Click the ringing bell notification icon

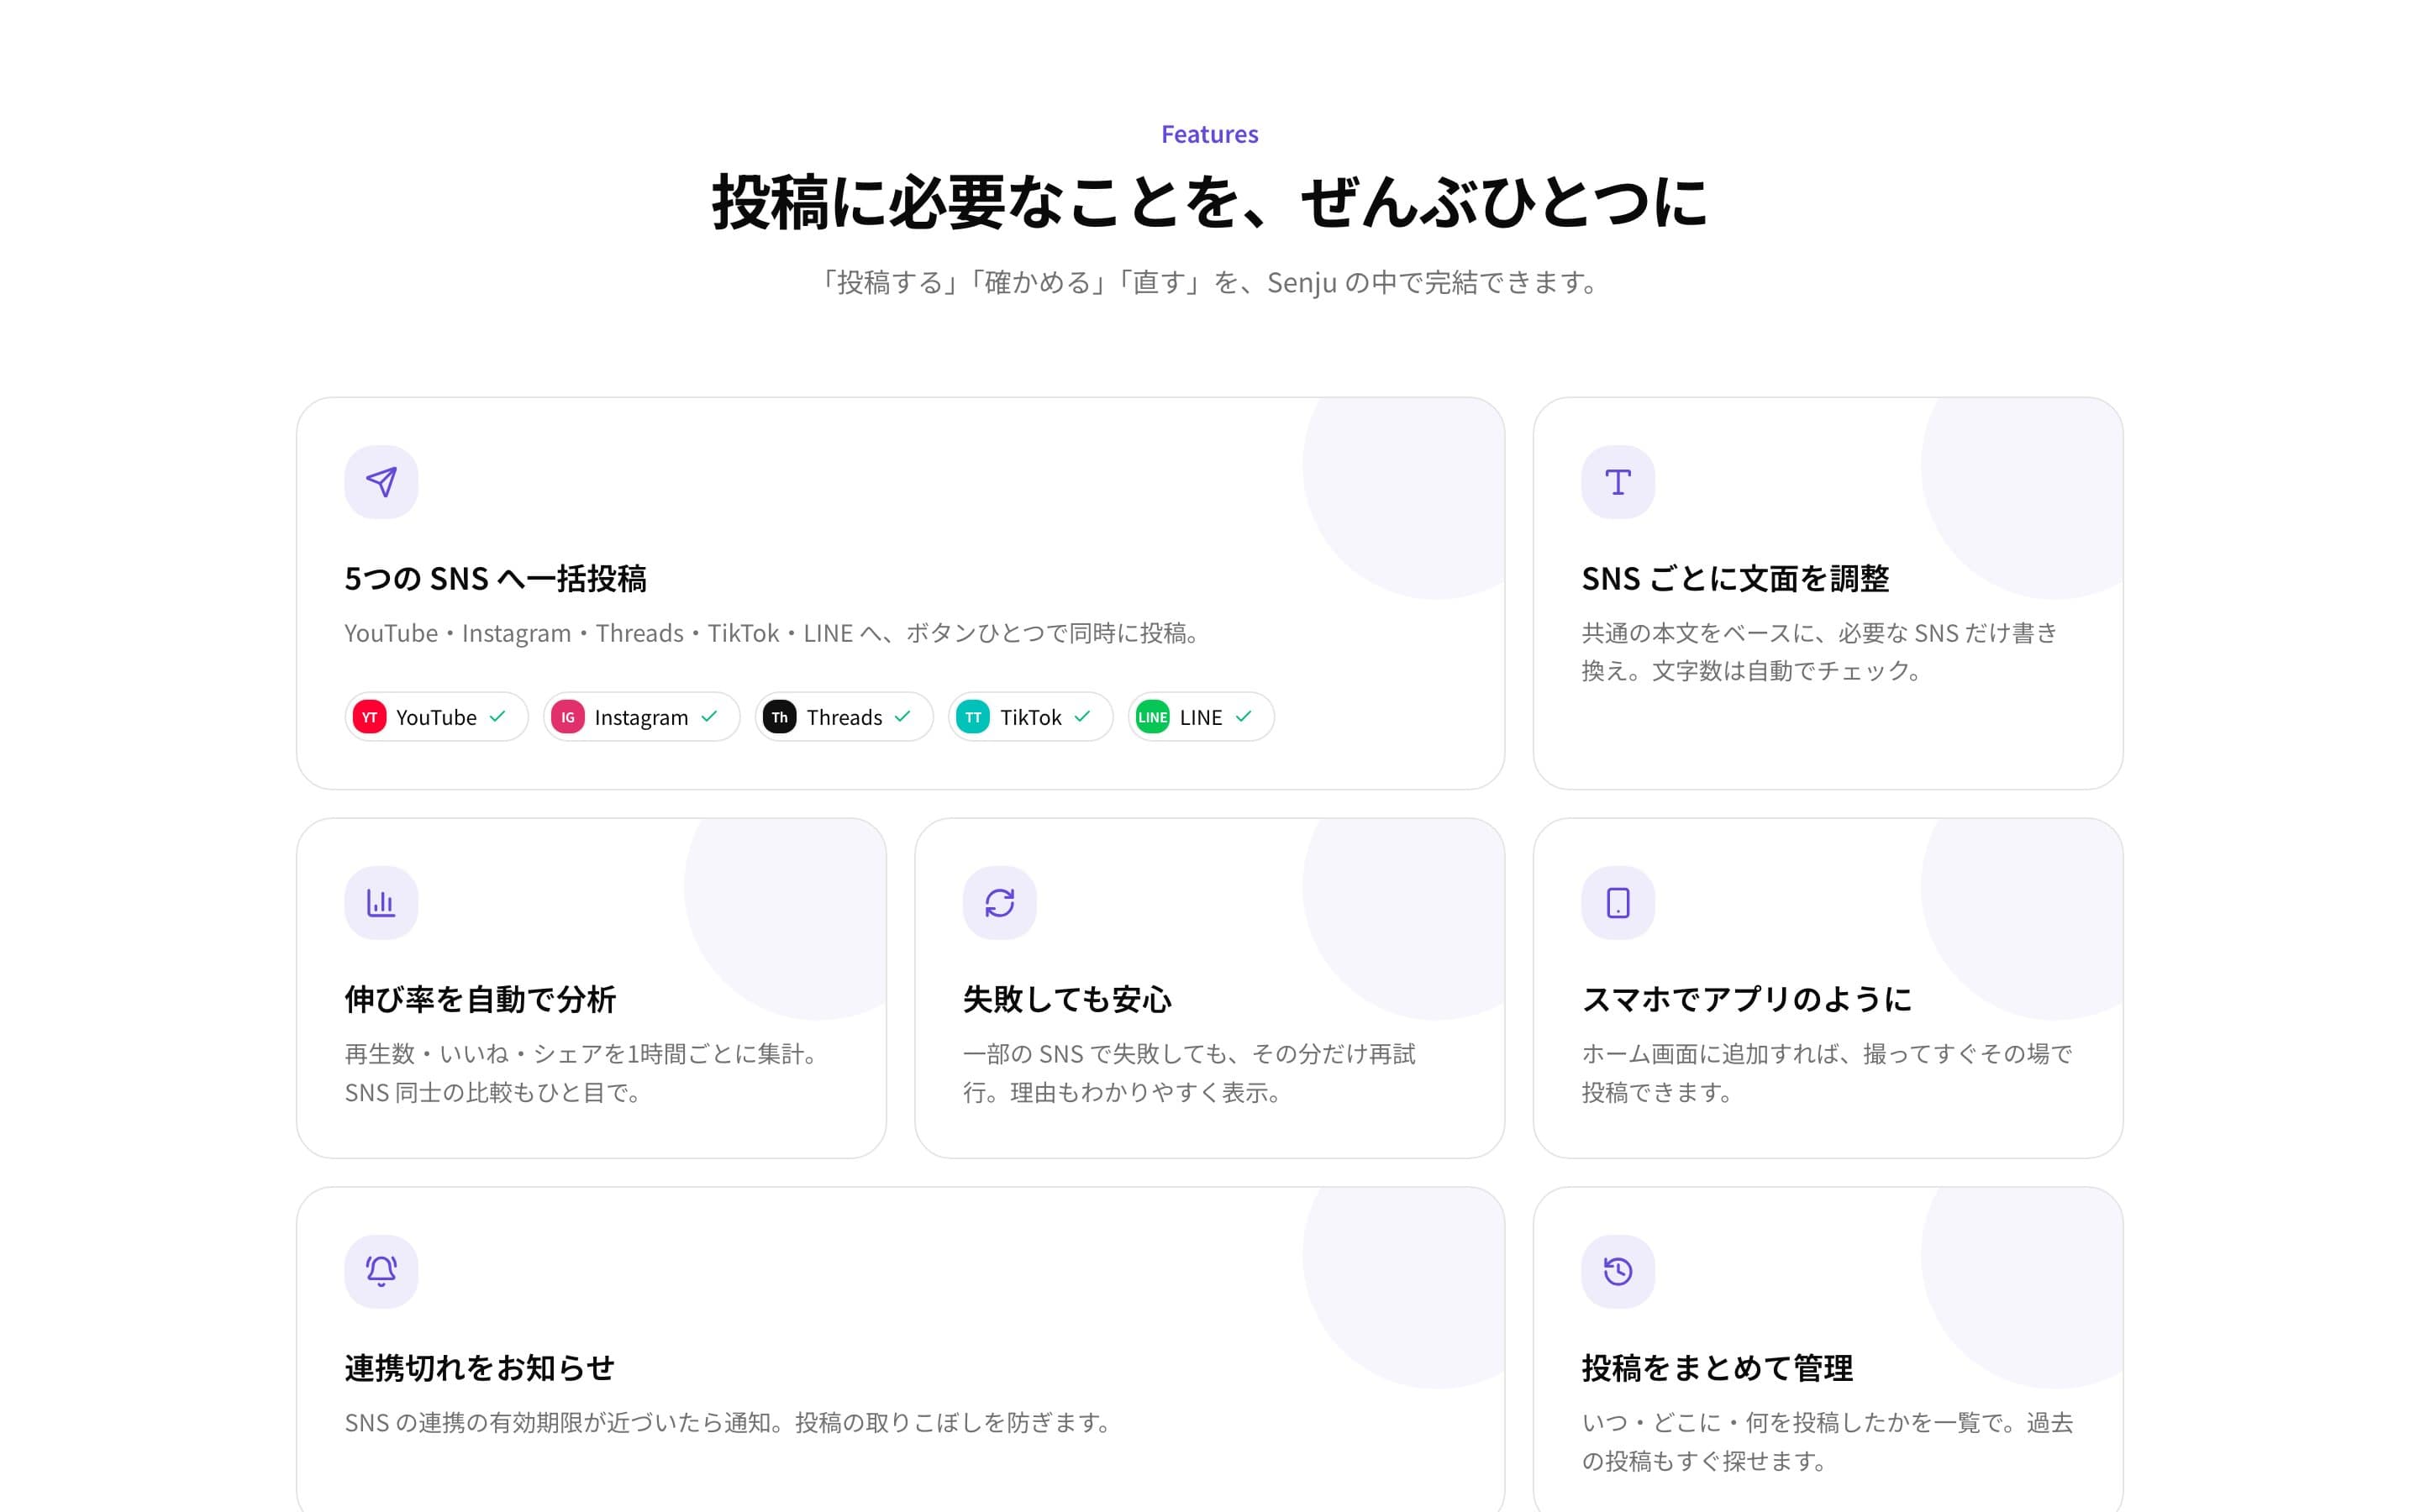[381, 1271]
